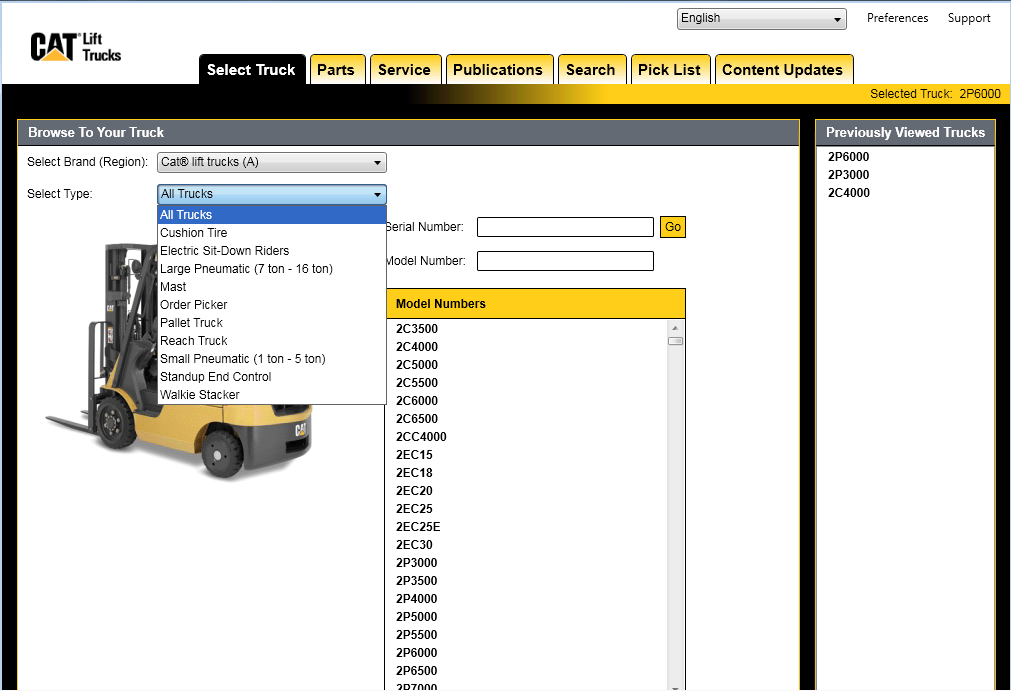Open previously viewed truck 2P6000
The width and height of the screenshot is (1011, 691).
tap(849, 157)
